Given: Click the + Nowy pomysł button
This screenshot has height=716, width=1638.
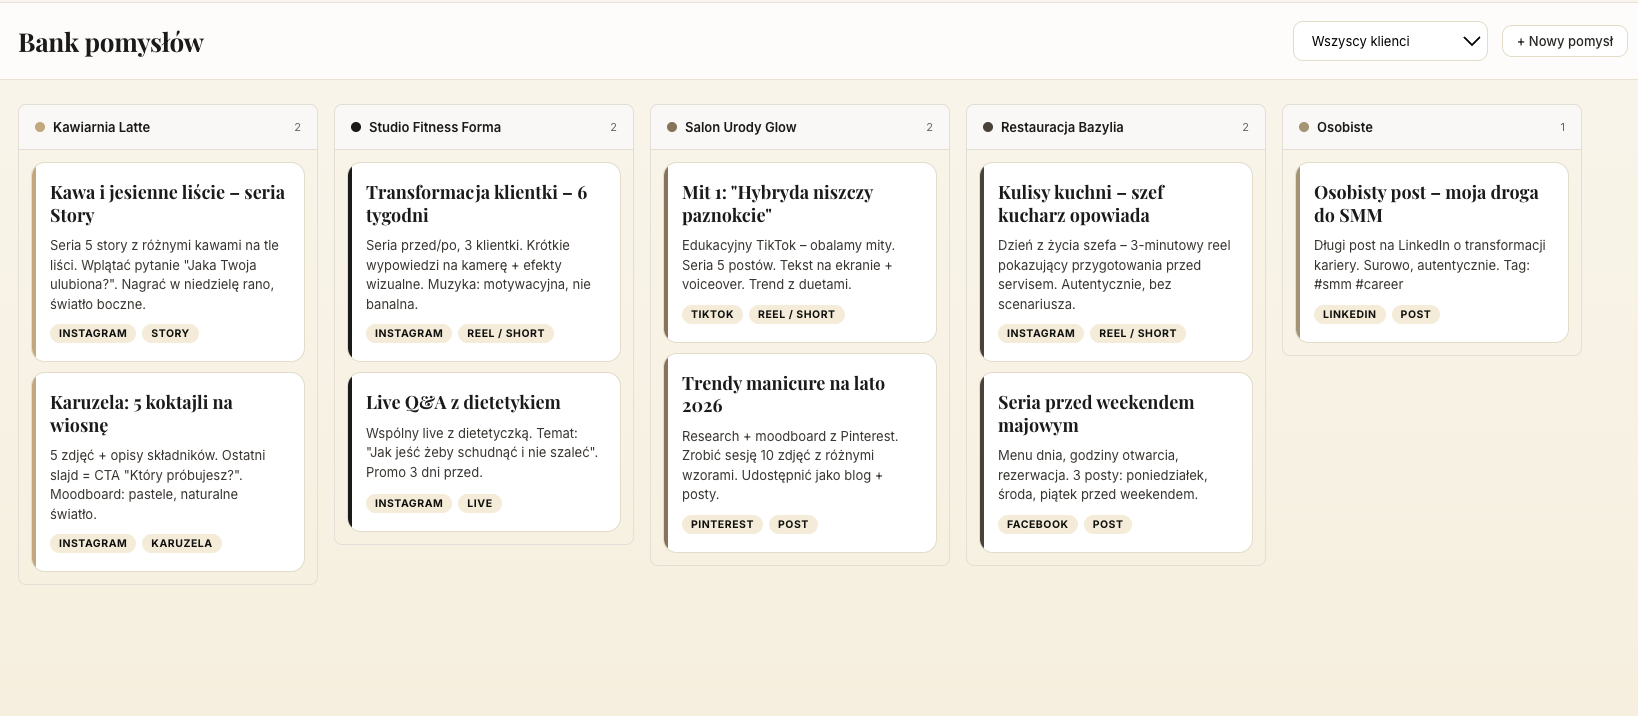Looking at the screenshot, I should tap(1564, 41).
